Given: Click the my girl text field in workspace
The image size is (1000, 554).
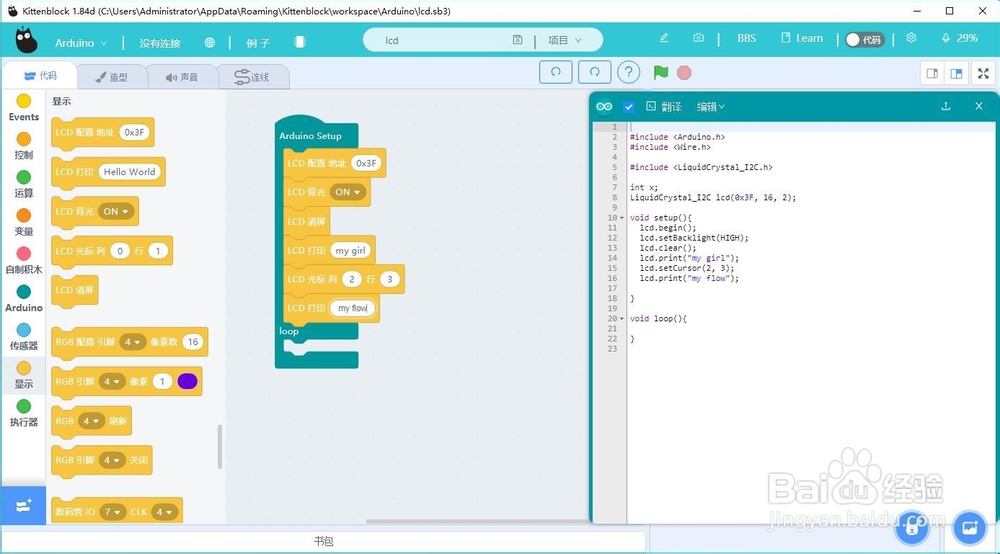Looking at the screenshot, I should (350, 251).
